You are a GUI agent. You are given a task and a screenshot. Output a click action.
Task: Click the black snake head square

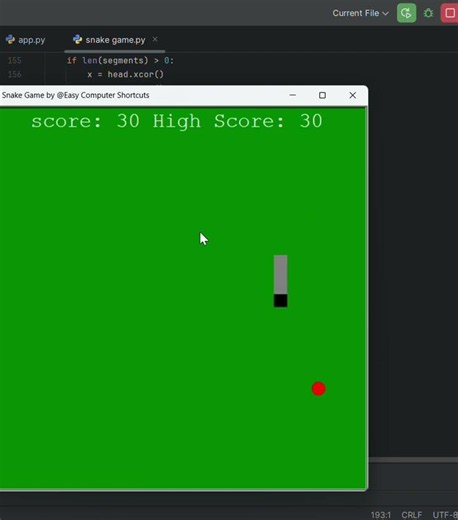(281, 301)
